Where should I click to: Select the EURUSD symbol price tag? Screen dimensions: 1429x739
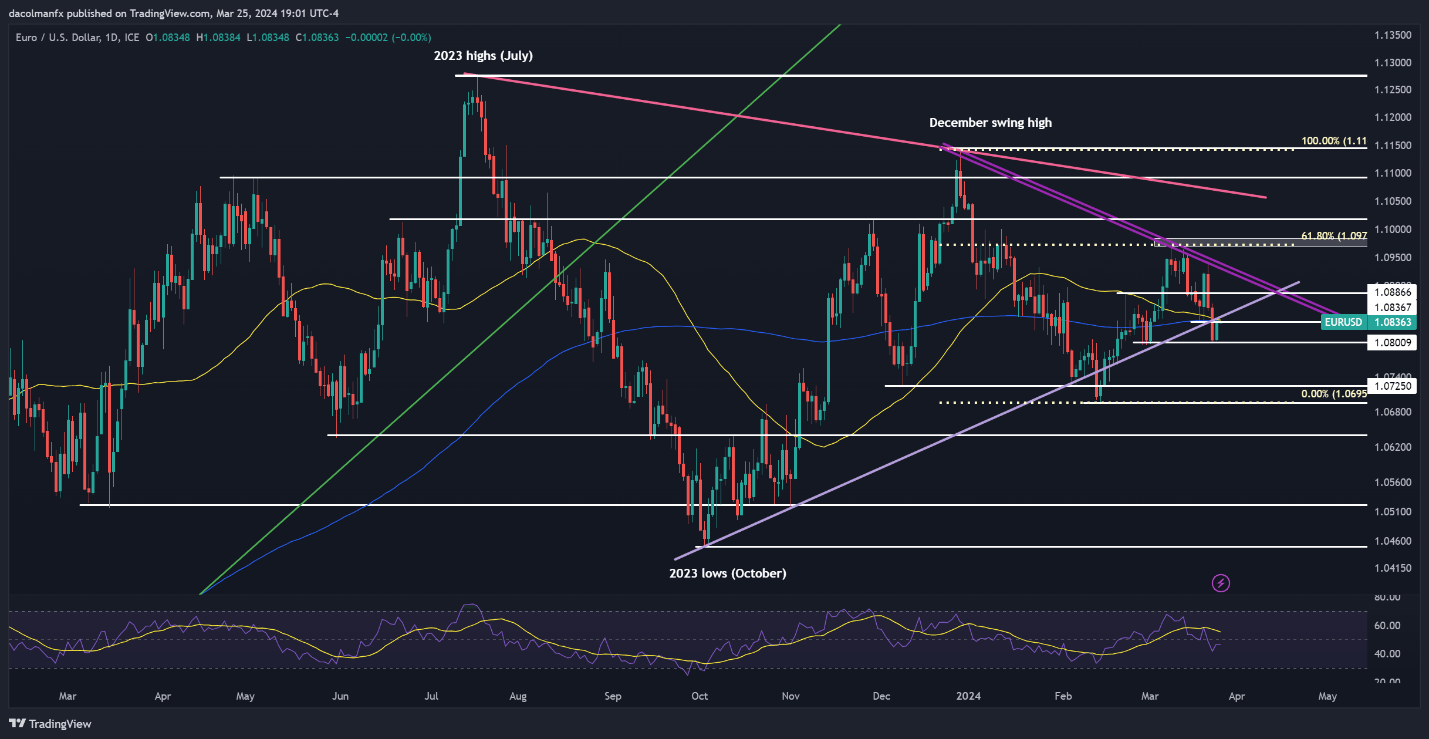(x=1342, y=322)
